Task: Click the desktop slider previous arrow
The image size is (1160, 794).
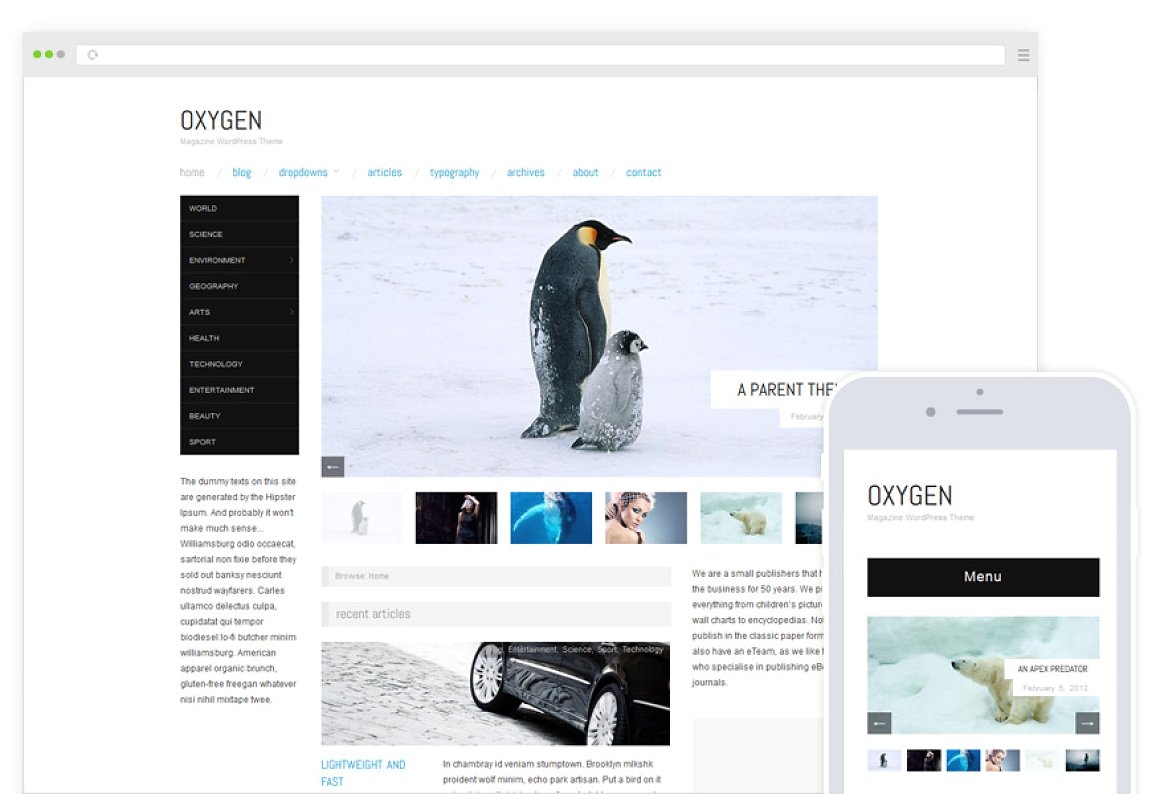Action: (x=333, y=466)
